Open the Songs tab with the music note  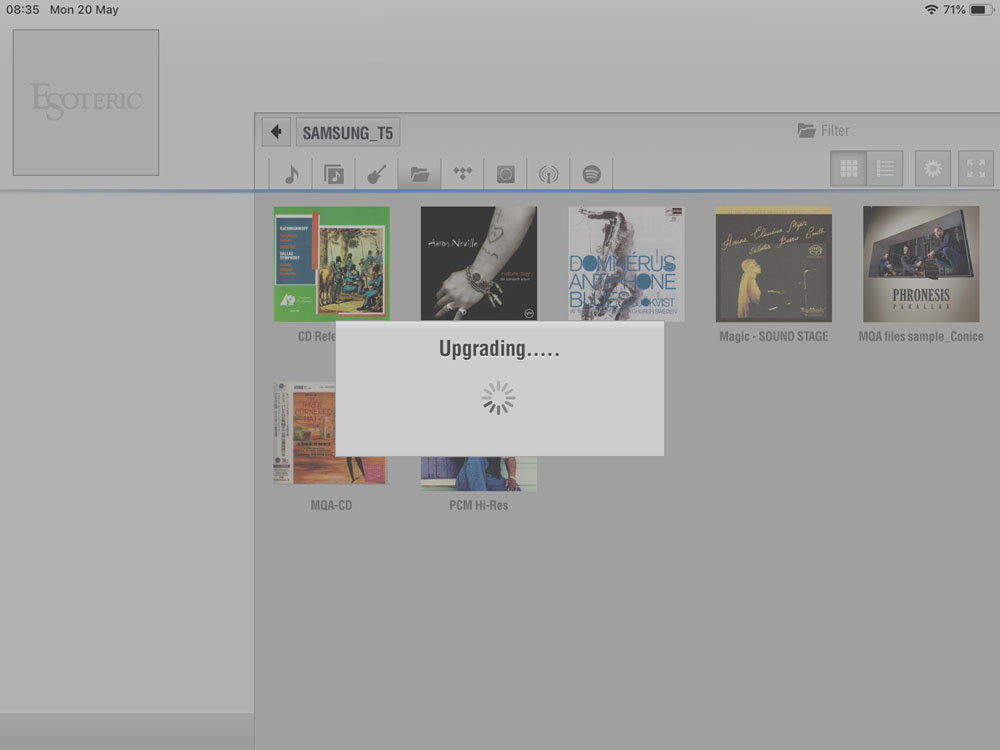tap(291, 174)
